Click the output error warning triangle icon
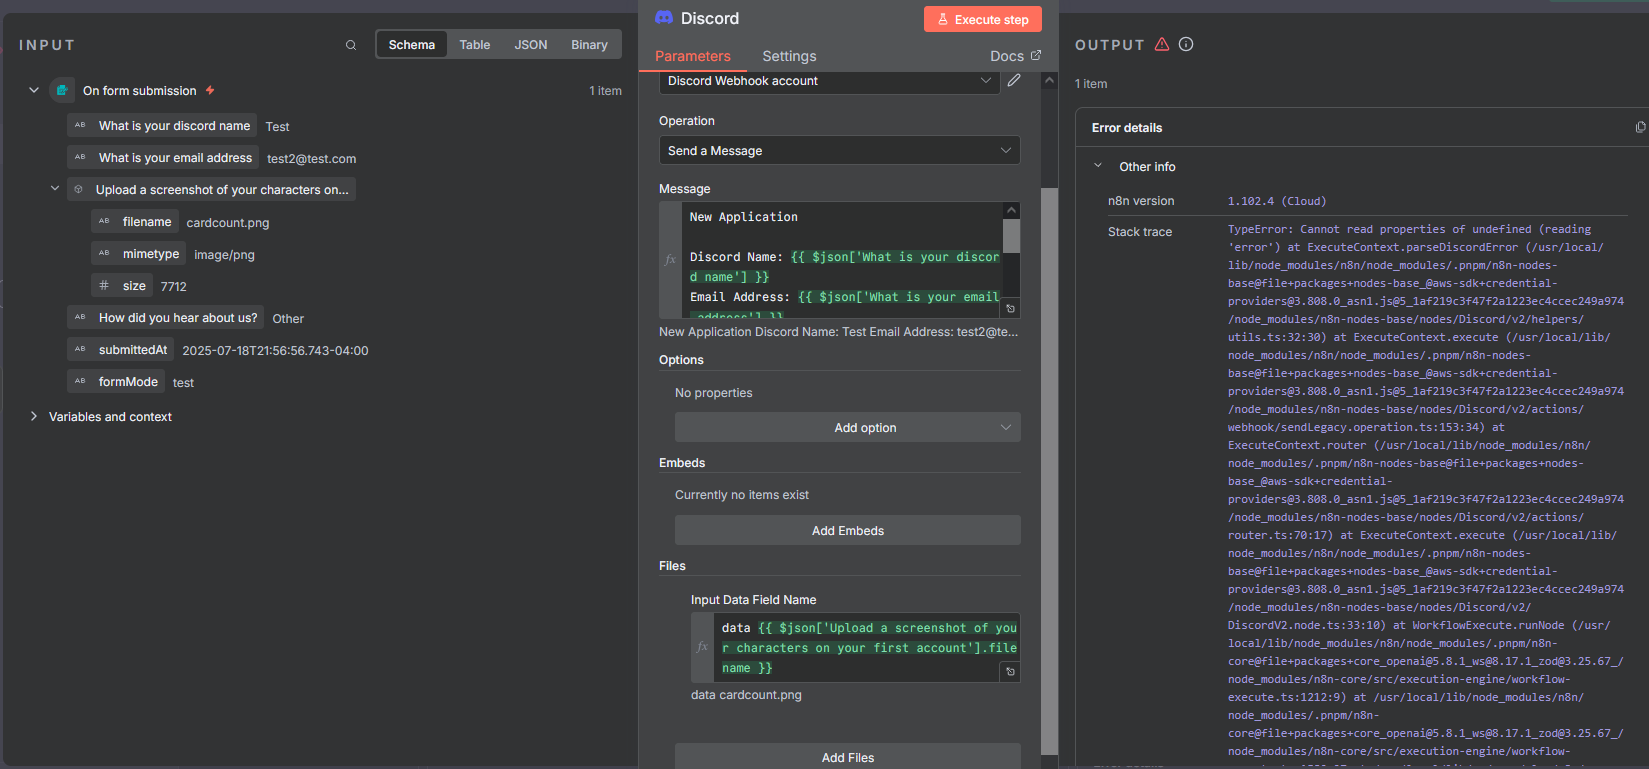1649x769 pixels. pyautogui.click(x=1162, y=44)
